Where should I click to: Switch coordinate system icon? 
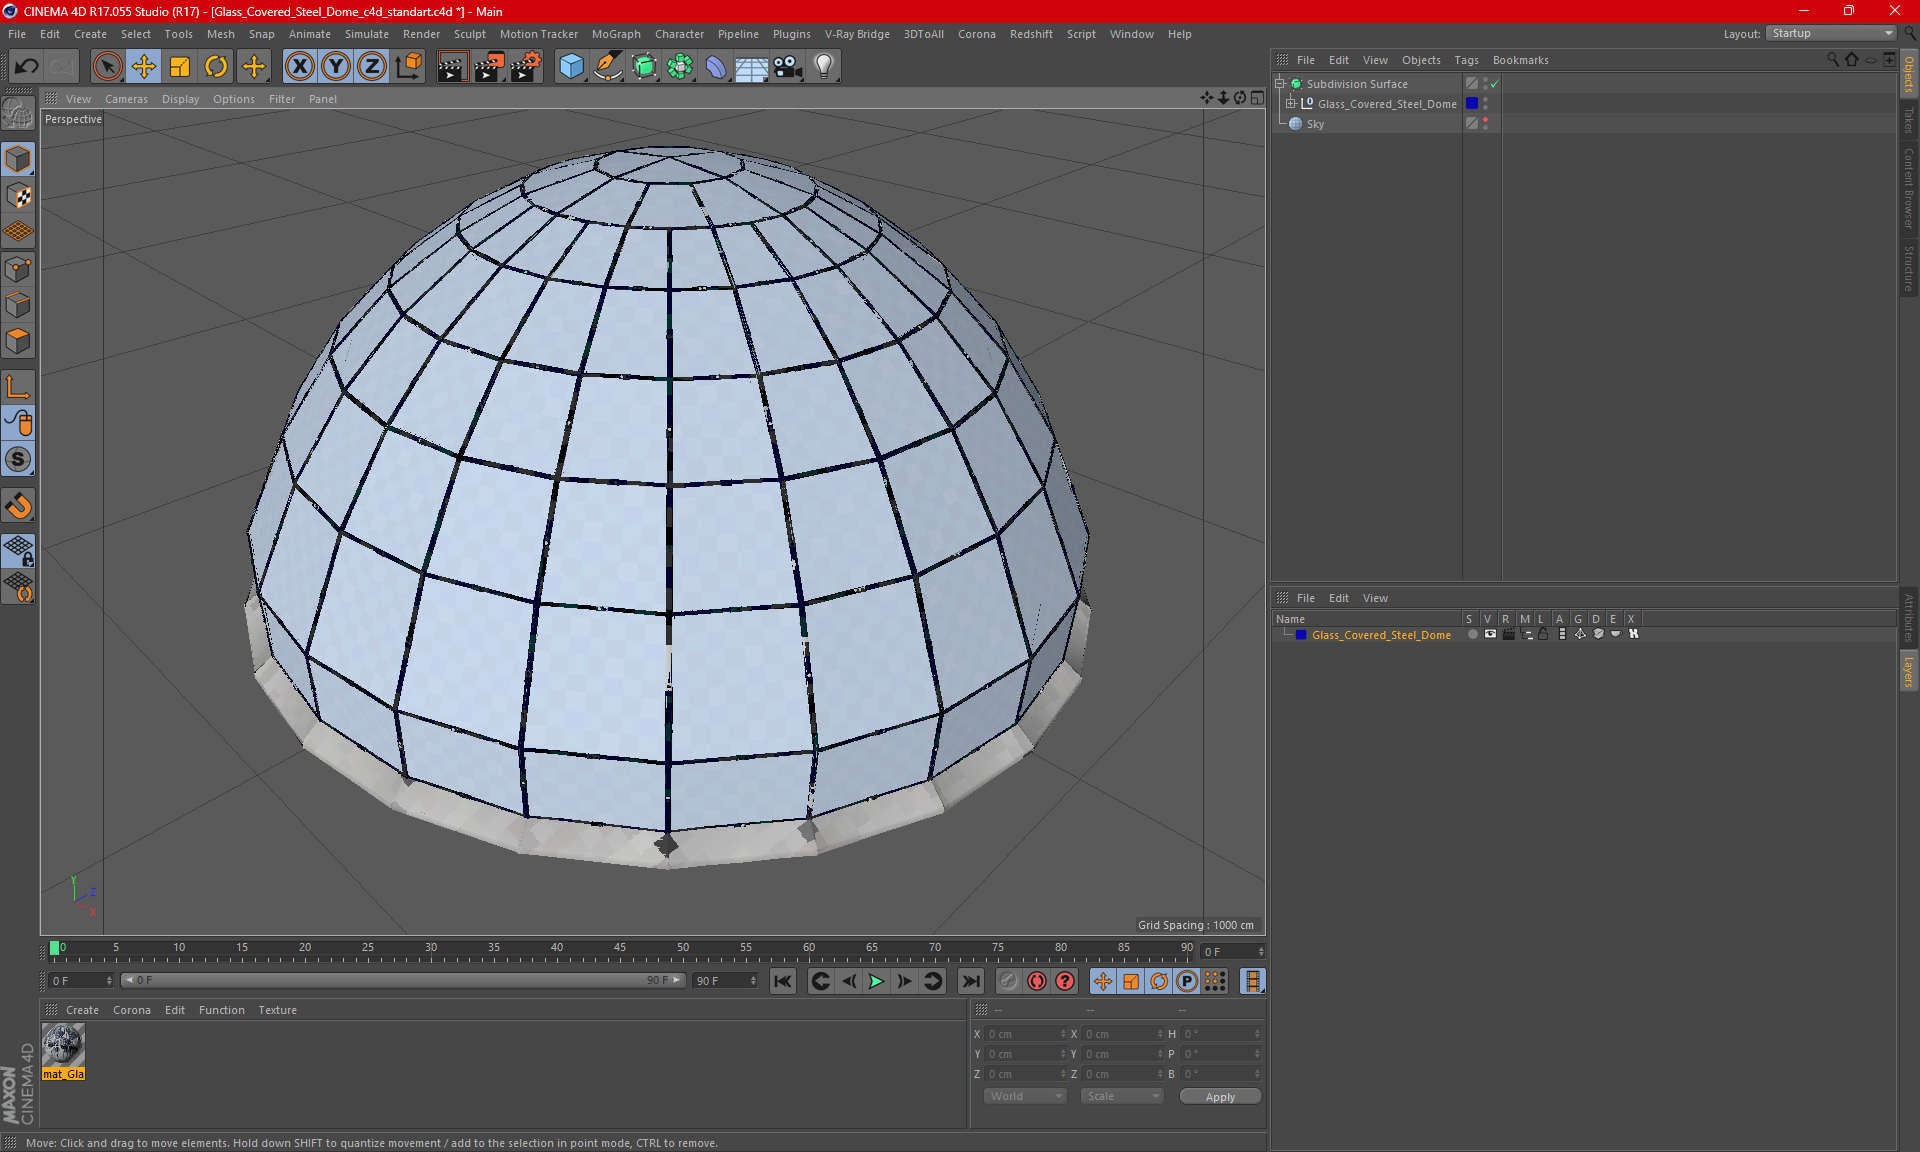pos(408,67)
